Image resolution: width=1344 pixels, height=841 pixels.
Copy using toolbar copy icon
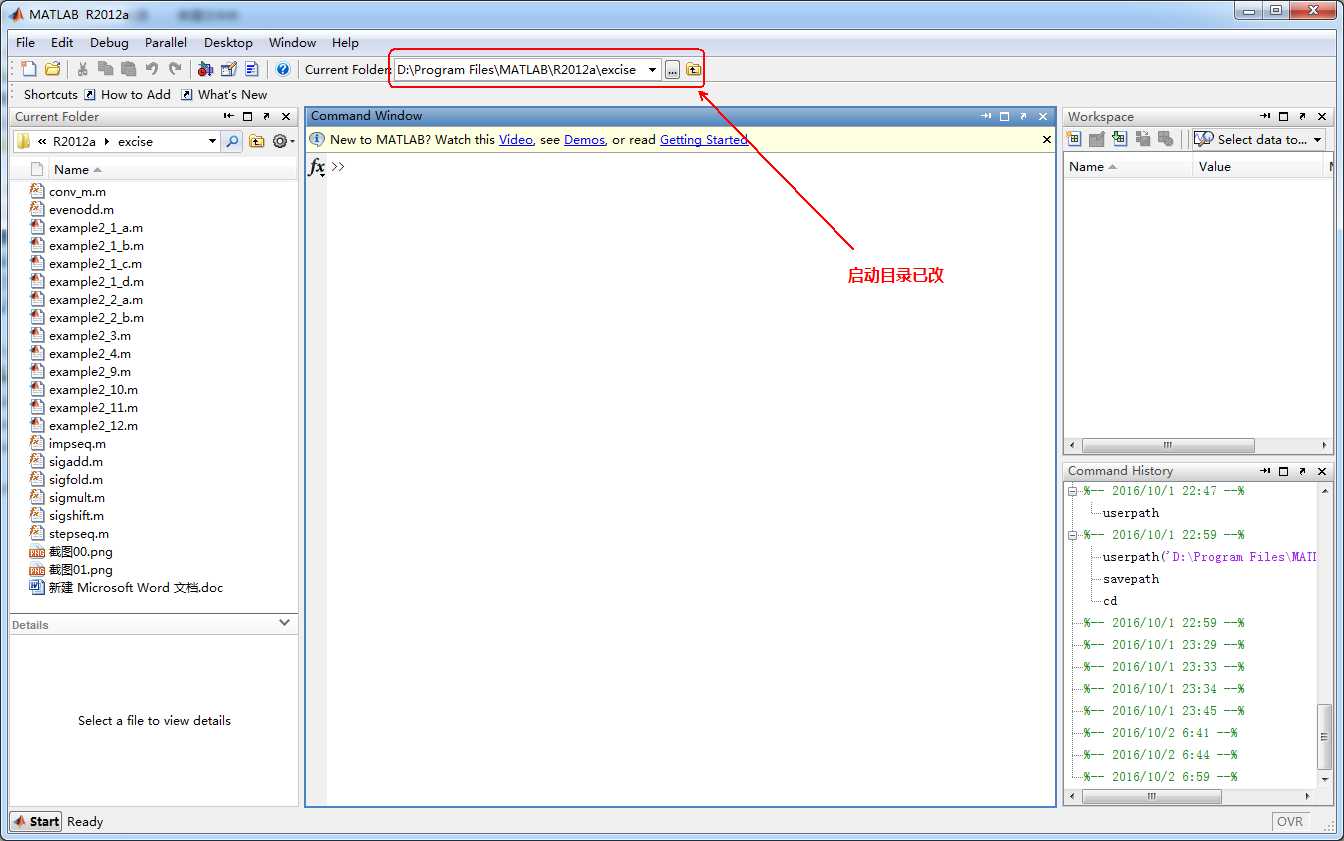(x=105, y=69)
